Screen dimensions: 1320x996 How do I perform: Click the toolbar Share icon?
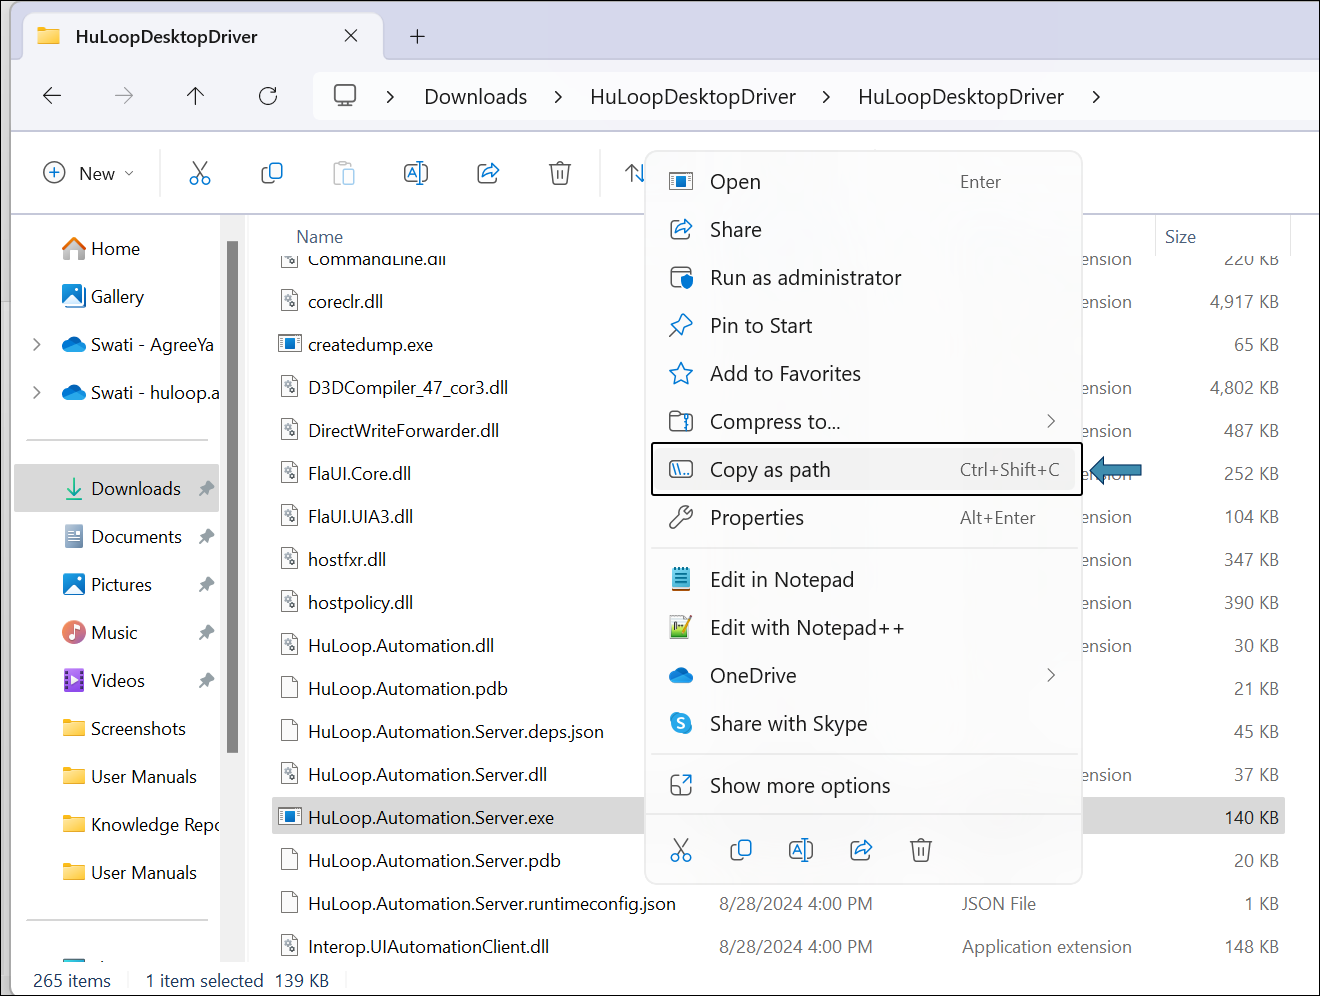[488, 173]
